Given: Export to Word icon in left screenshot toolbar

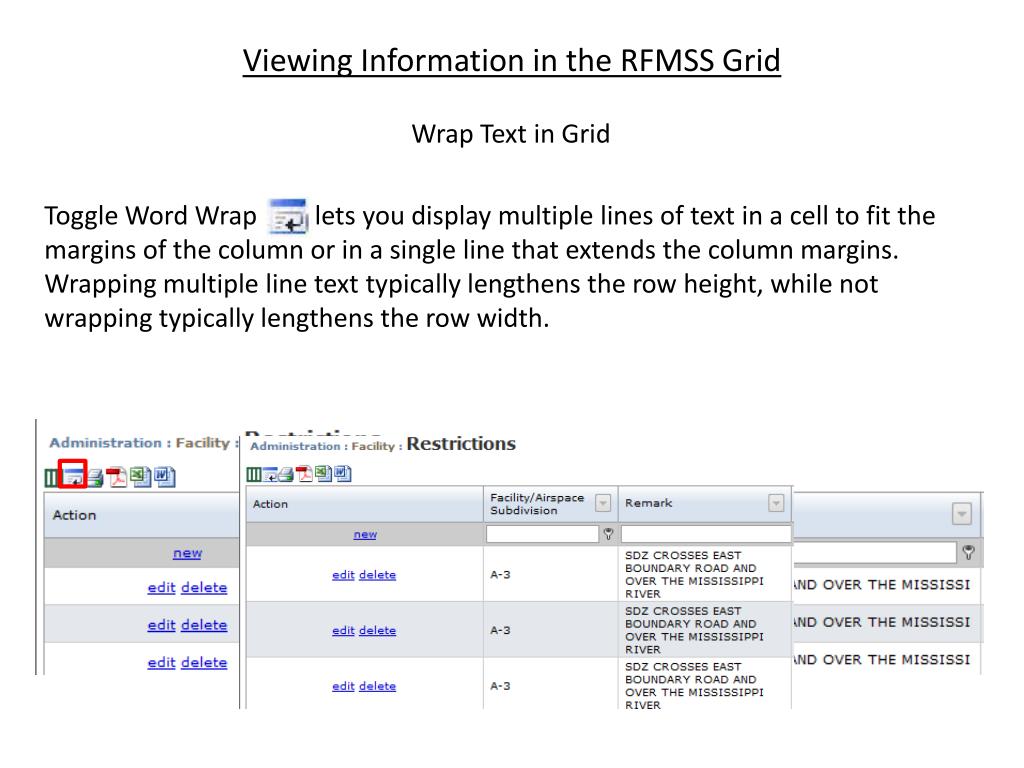Looking at the screenshot, I should click(x=165, y=477).
